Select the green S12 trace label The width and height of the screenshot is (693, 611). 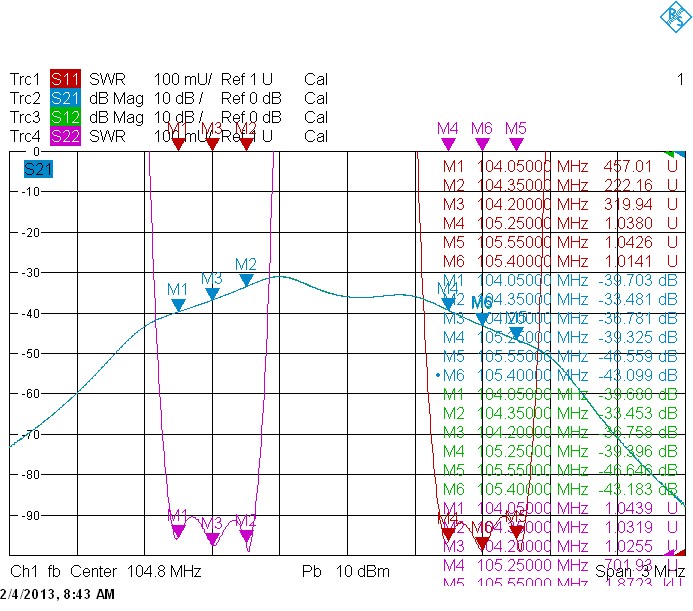[x=65, y=117]
